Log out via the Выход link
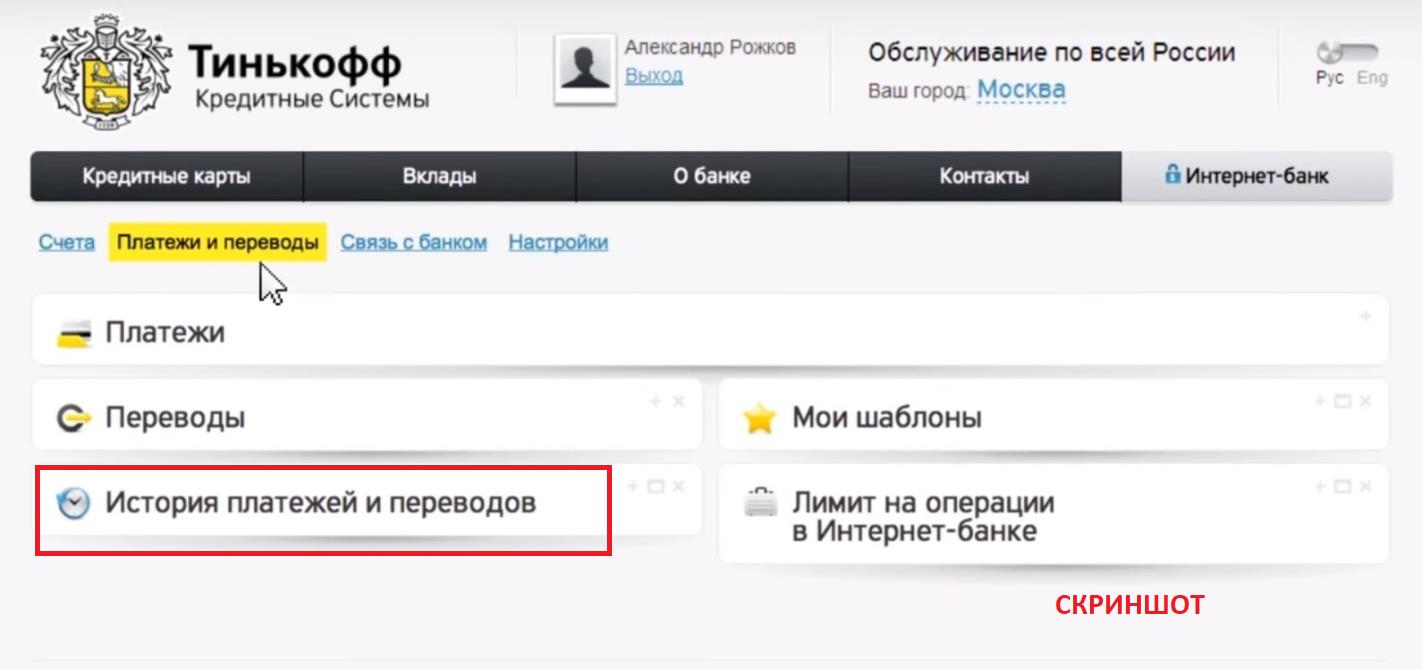1427x669 pixels. pos(654,76)
